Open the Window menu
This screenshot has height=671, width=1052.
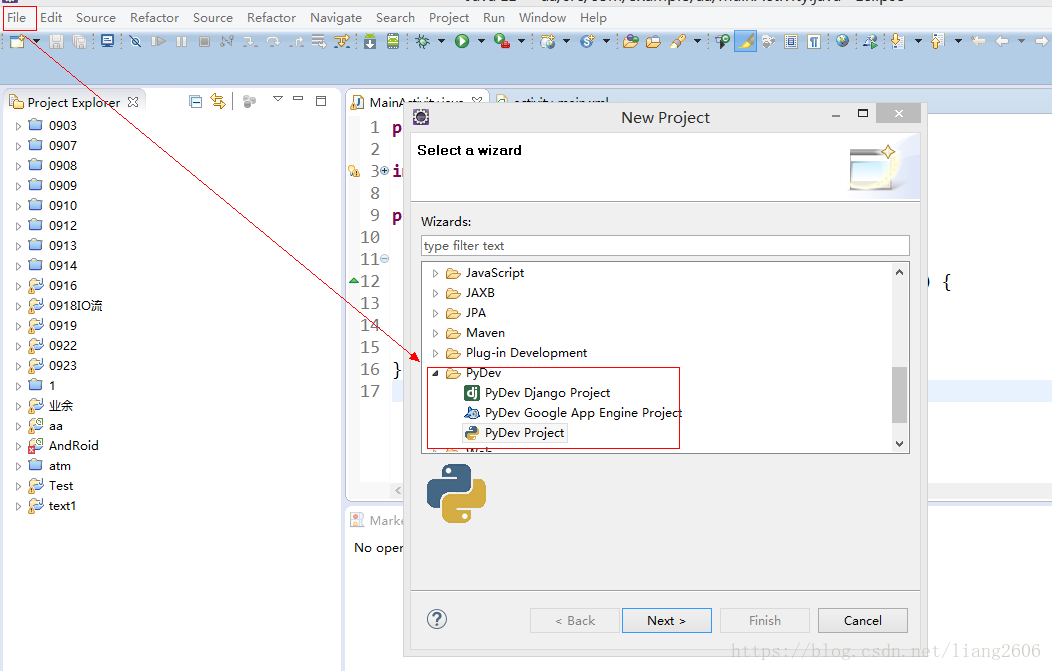pyautogui.click(x=542, y=17)
